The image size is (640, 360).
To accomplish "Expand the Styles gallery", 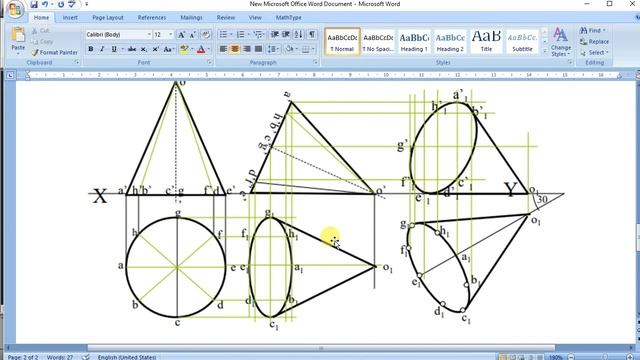I will click(x=544, y=51).
